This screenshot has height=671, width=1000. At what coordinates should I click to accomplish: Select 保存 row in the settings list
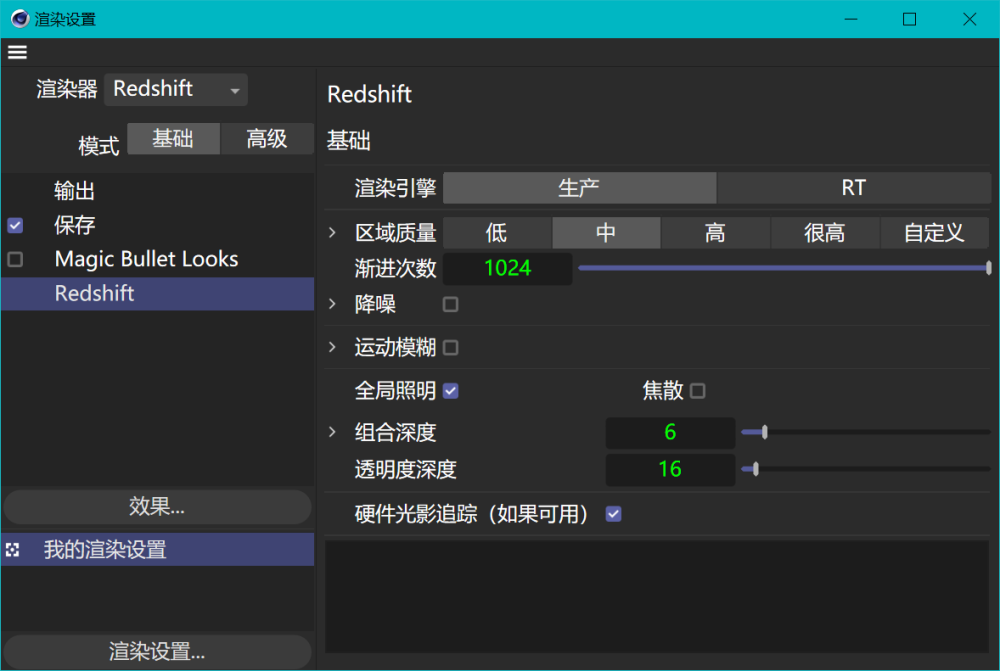click(158, 225)
